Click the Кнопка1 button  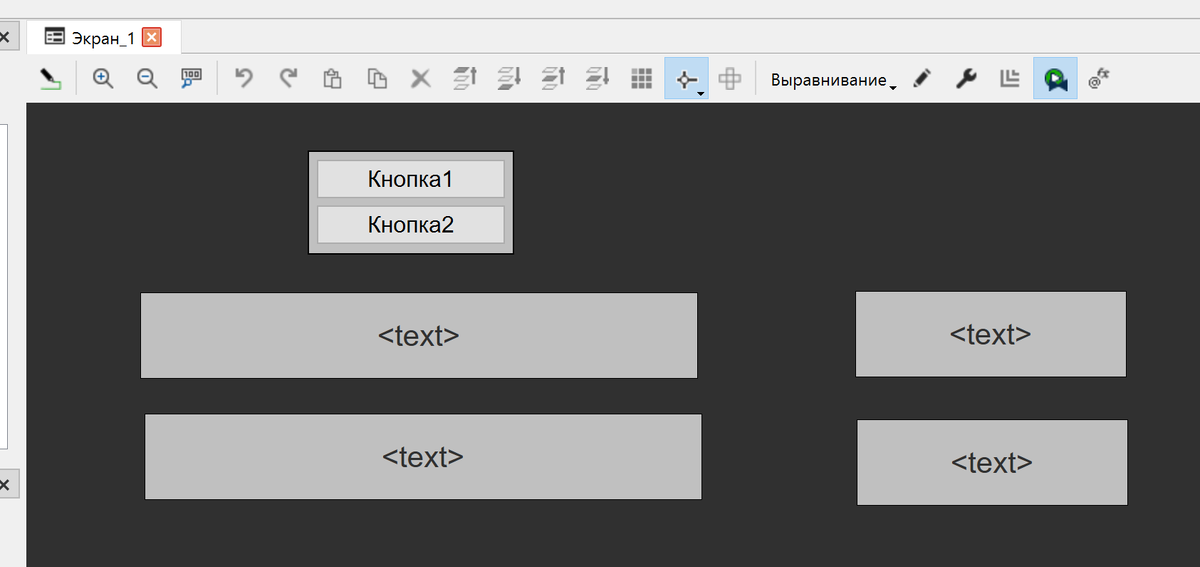coord(411,180)
